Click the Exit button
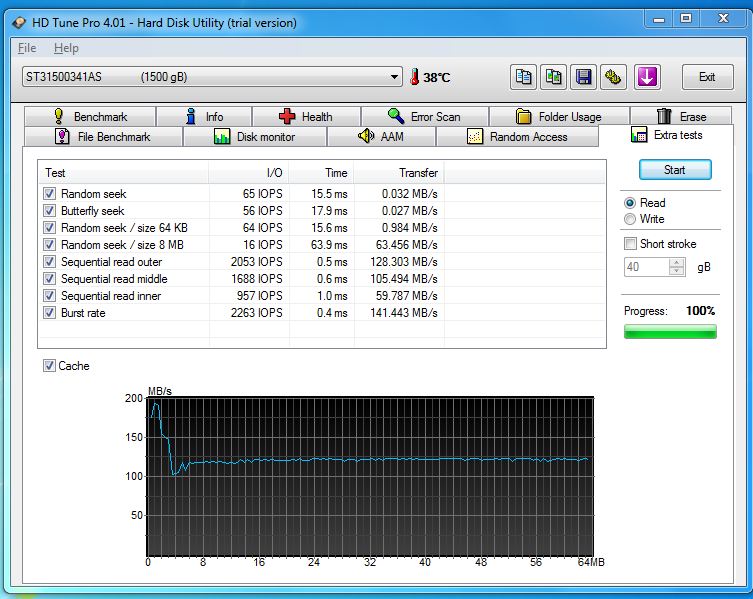Image resolution: width=753 pixels, height=599 pixels. pos(707,77)
